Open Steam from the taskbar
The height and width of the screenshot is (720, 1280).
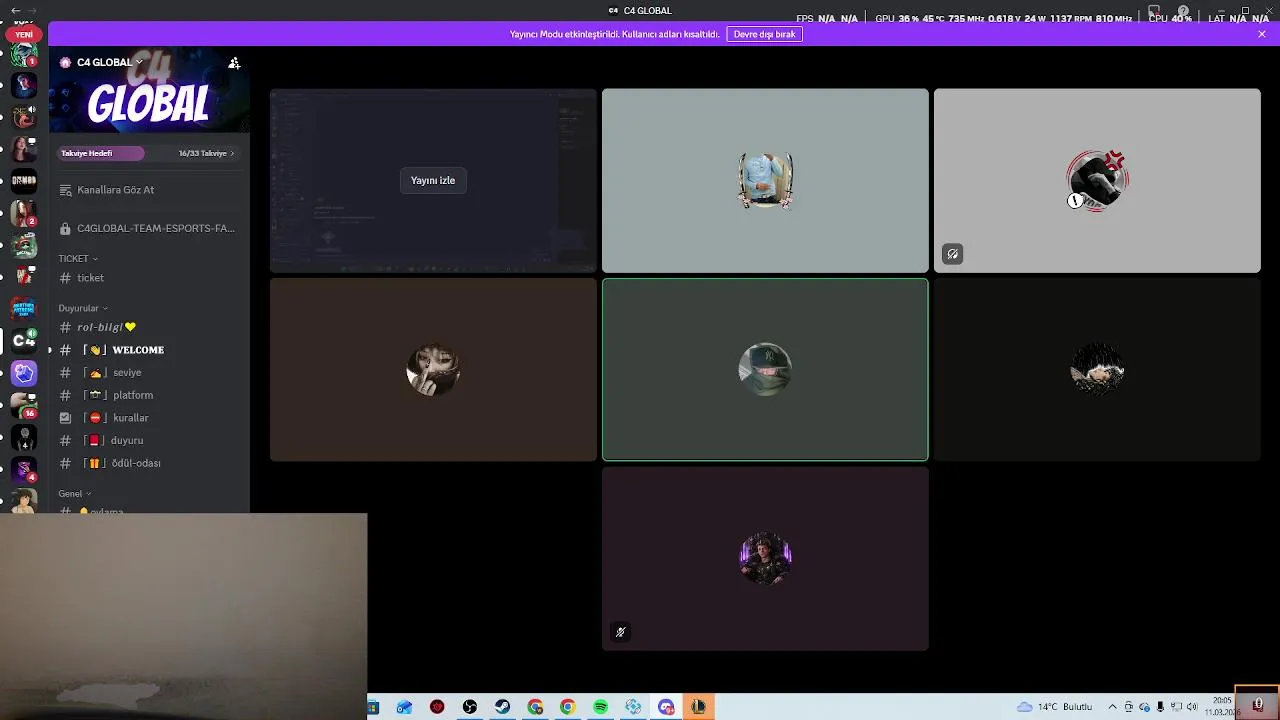(502, 707)
